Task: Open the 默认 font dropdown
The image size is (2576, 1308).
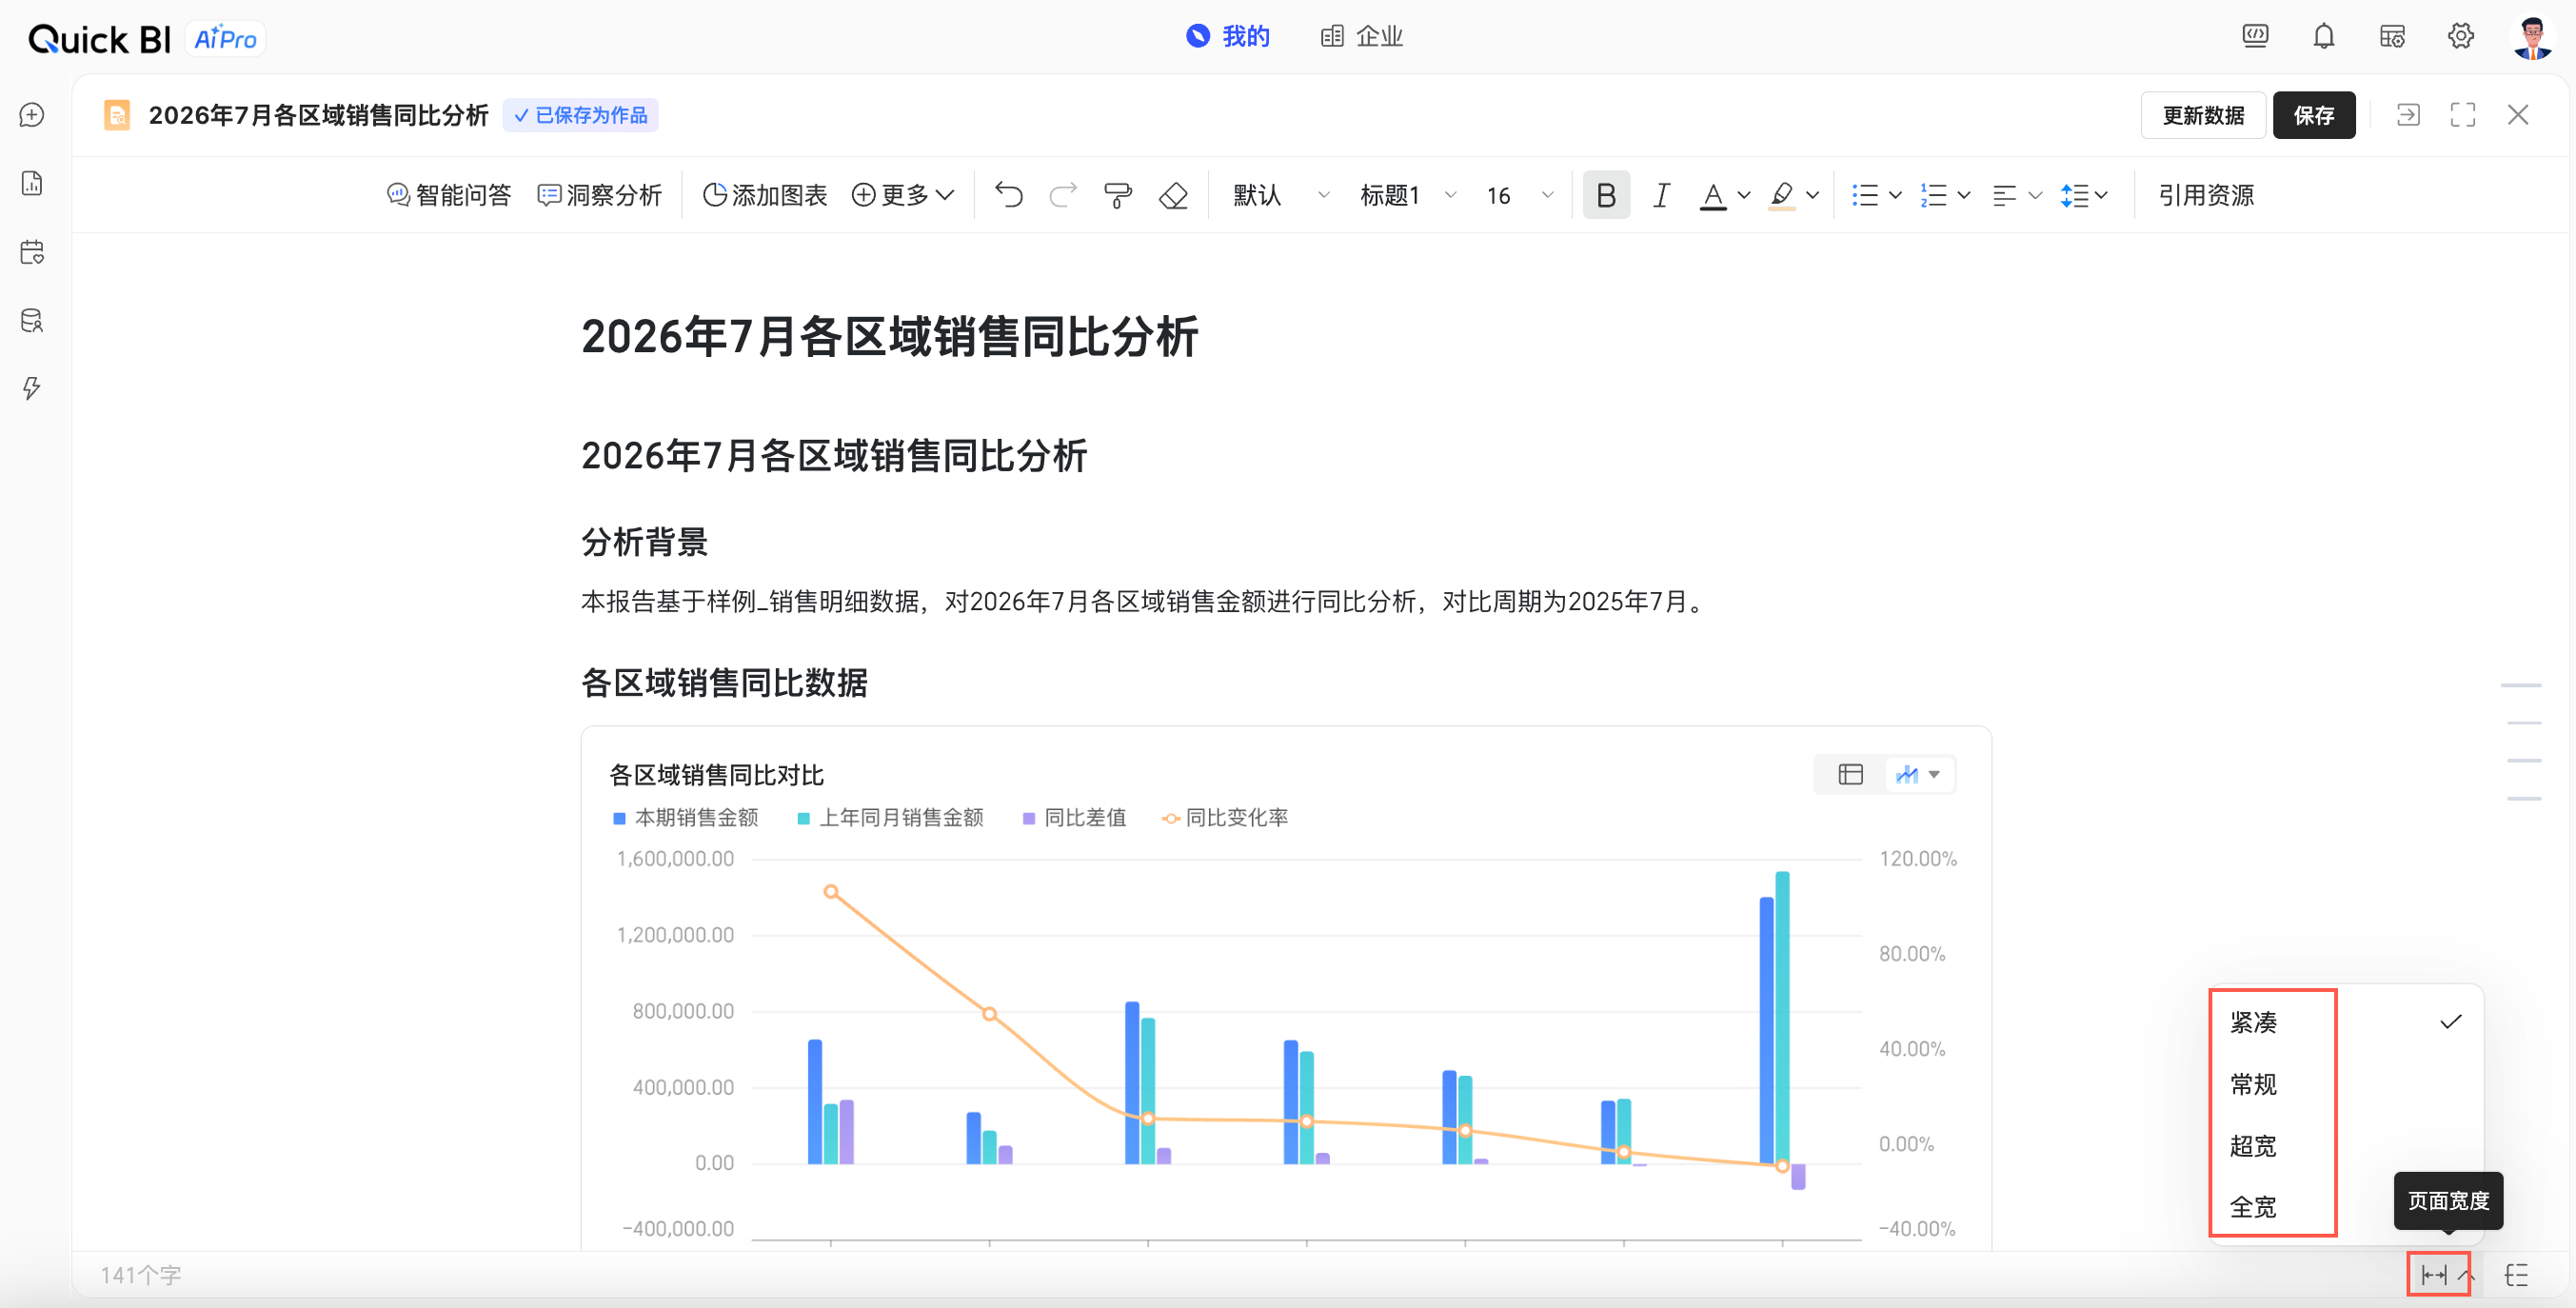Action: click(1281, 195)
